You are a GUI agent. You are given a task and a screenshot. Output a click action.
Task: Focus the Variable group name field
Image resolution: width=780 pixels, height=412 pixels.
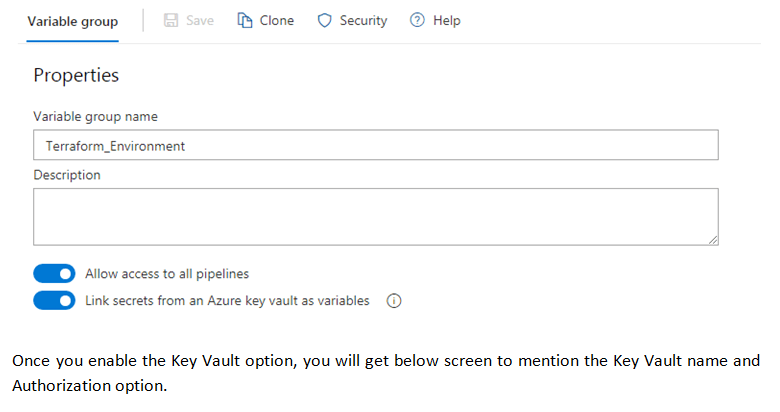376,145
